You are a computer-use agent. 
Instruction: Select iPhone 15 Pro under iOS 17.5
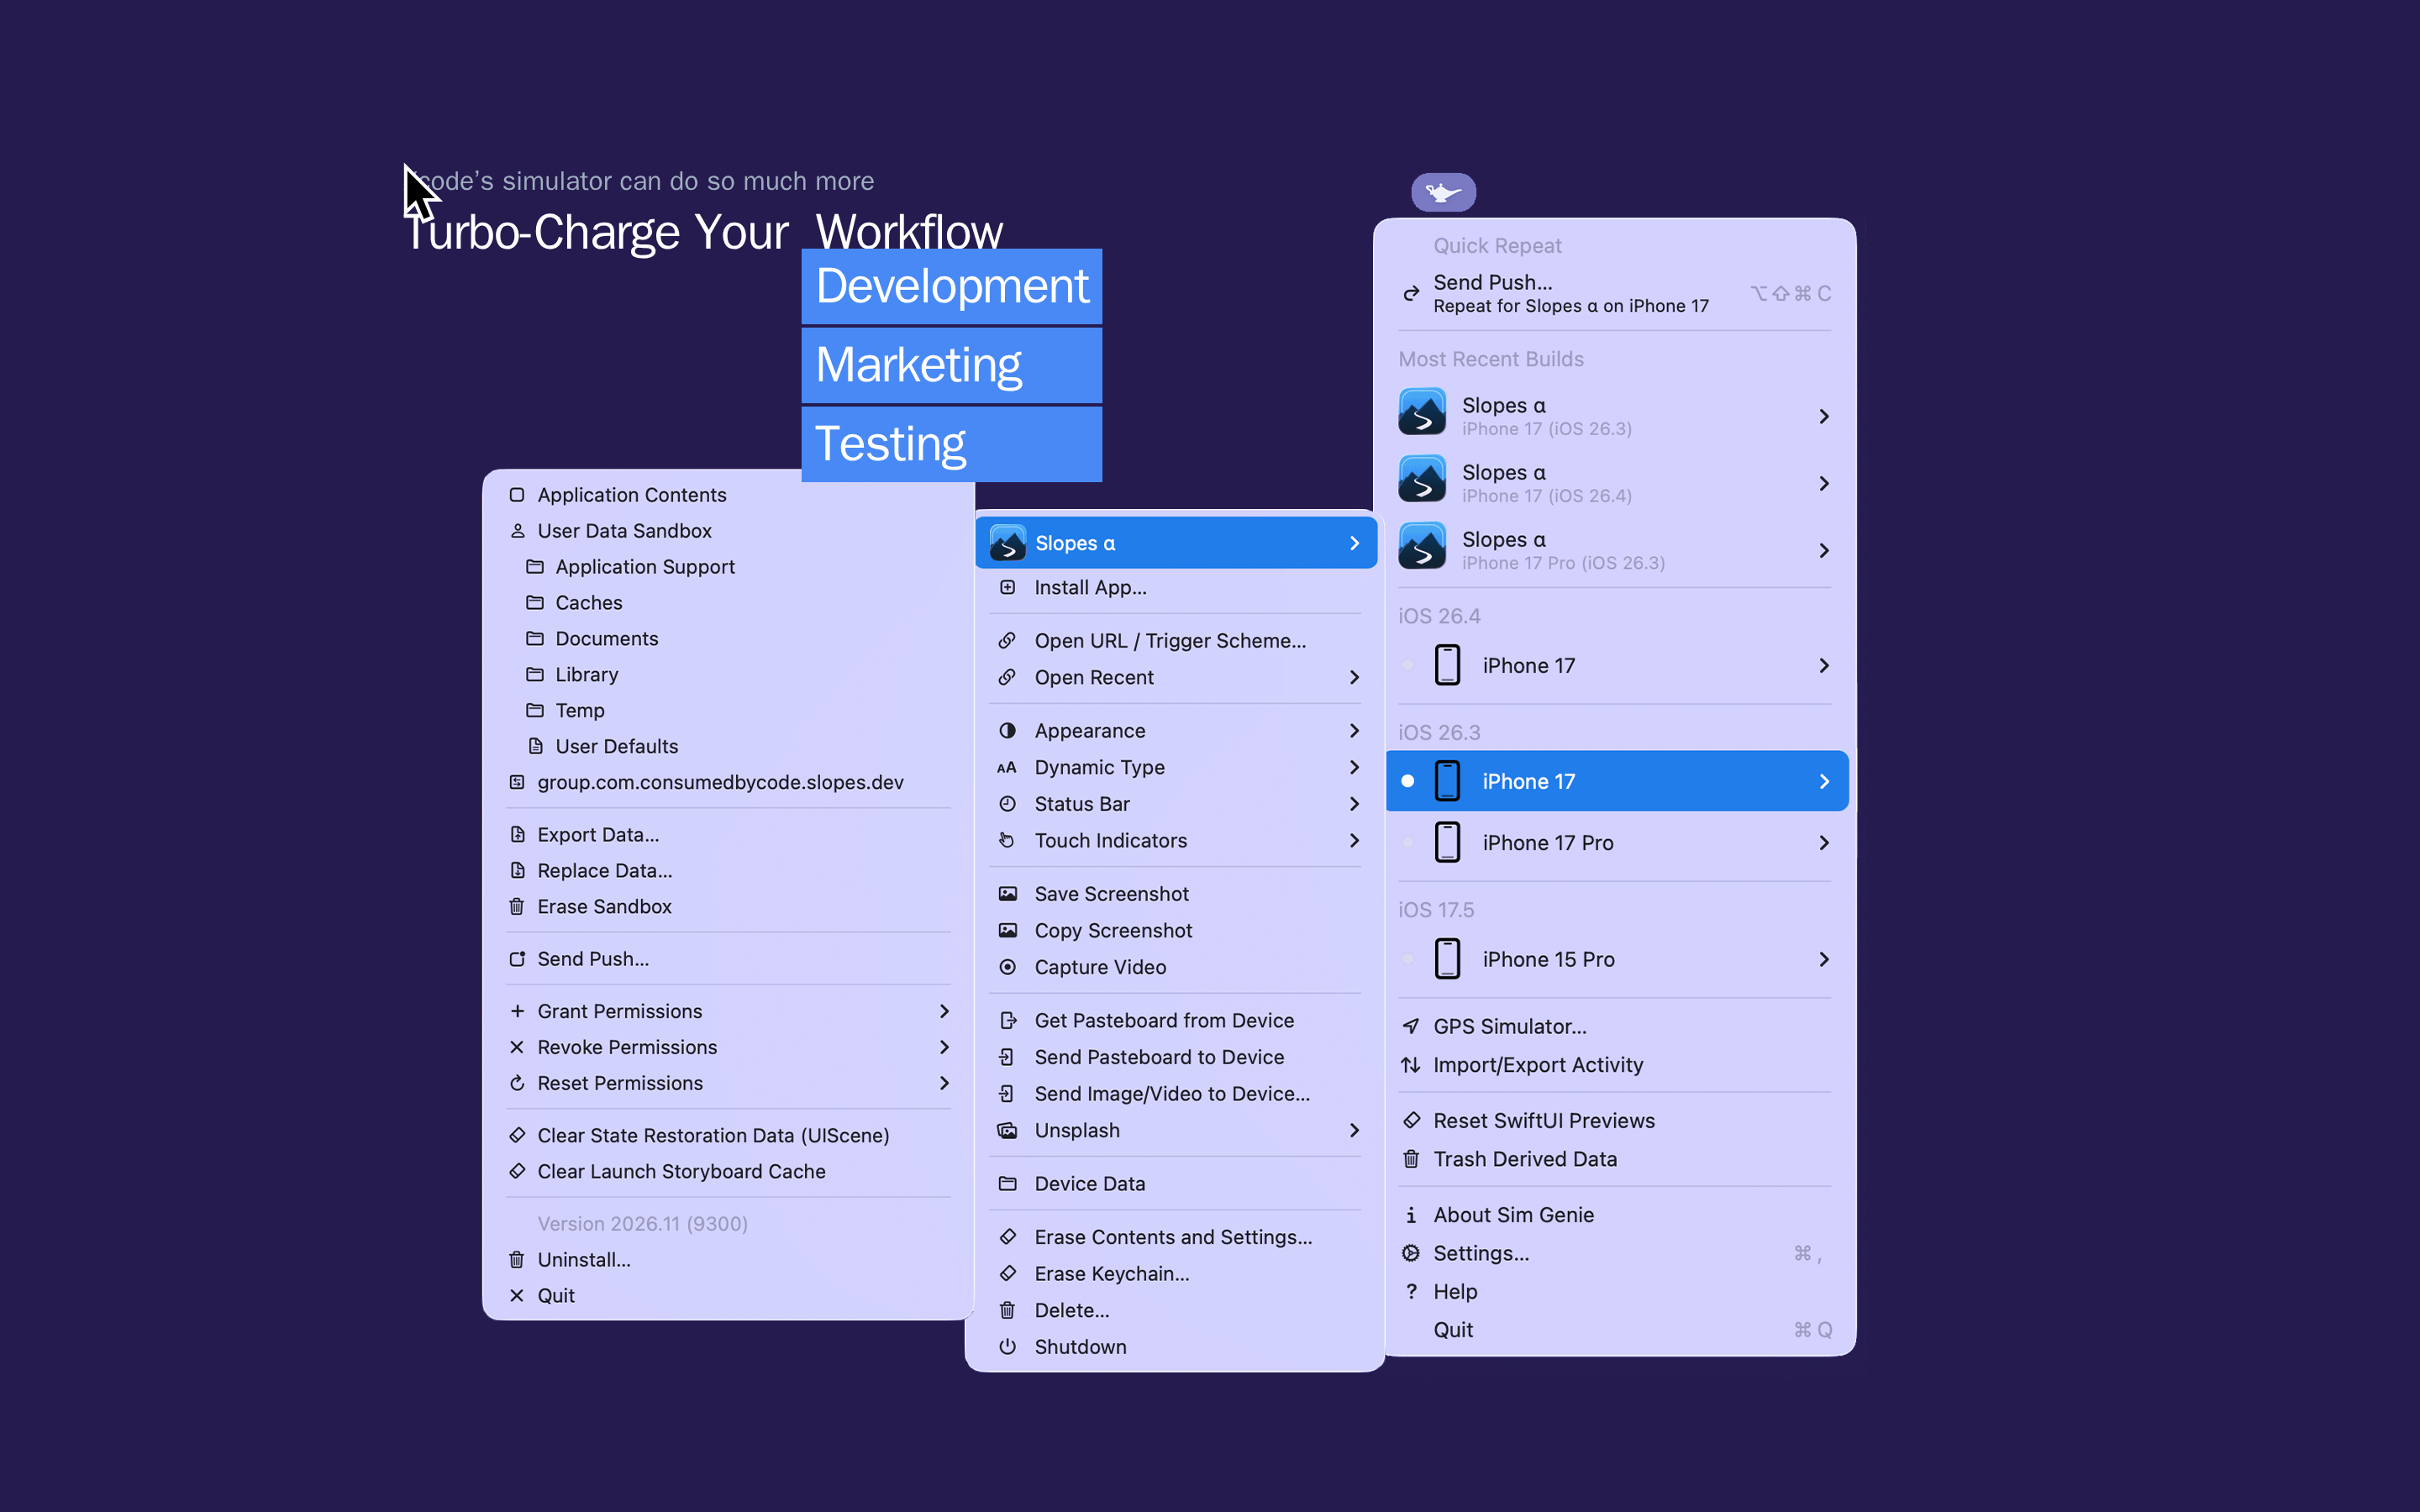pos(1617,959)
